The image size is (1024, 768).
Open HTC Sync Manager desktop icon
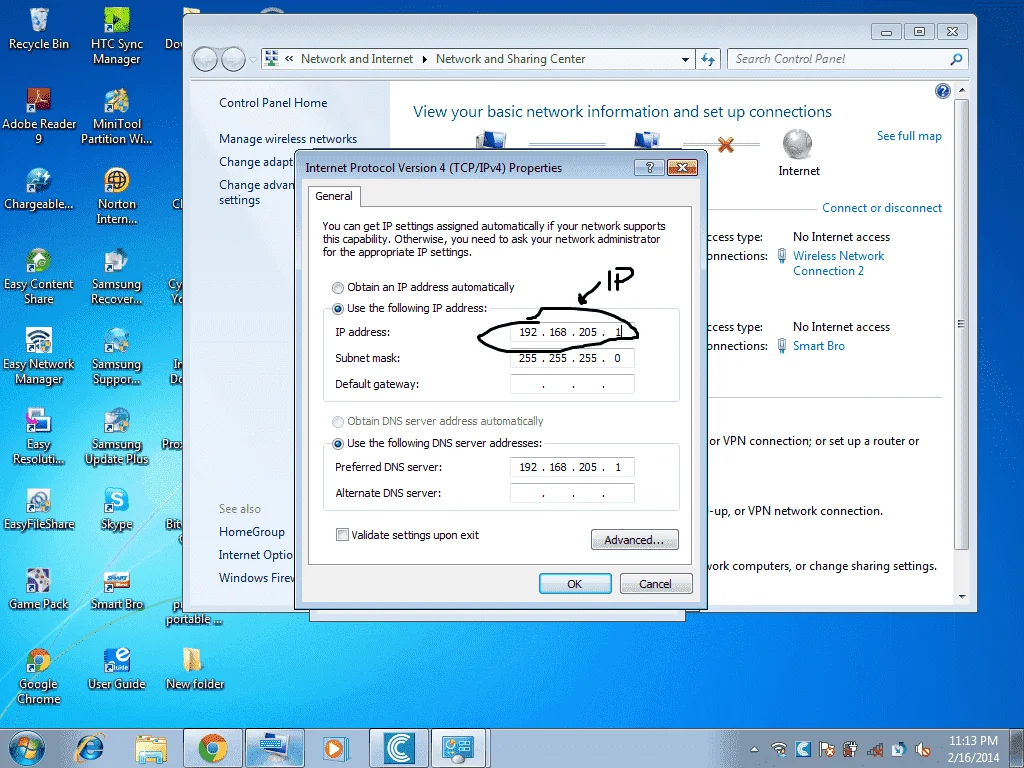click(x=116, y=36)
